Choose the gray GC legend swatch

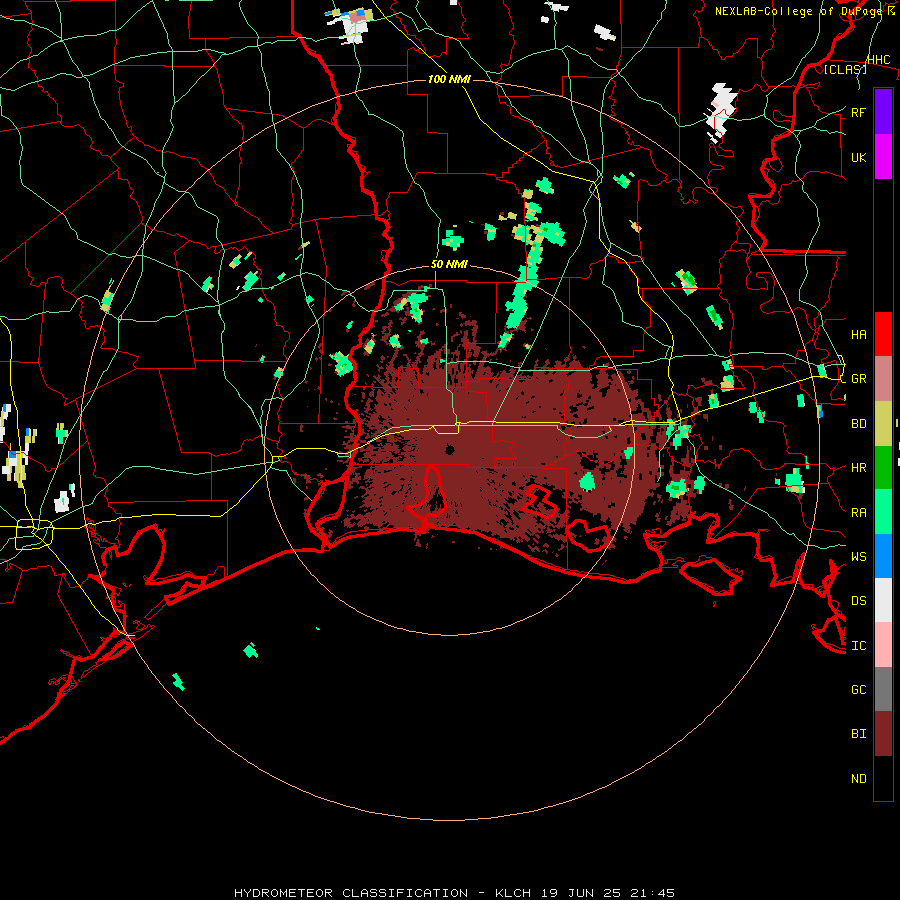[x=883, y=689]
